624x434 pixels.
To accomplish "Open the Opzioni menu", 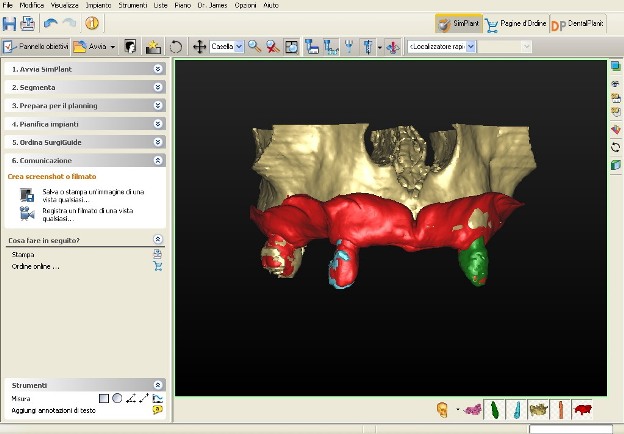I will pyautogui.click(x=245, y=5).
